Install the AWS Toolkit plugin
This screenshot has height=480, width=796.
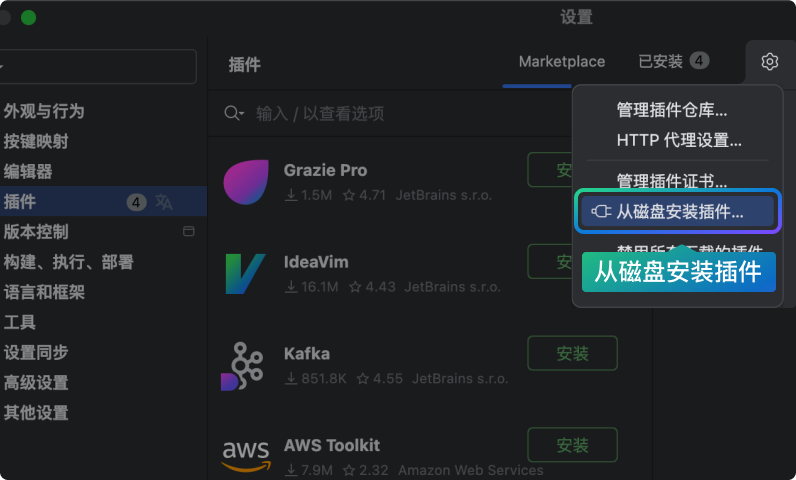[x=572, y=445]
